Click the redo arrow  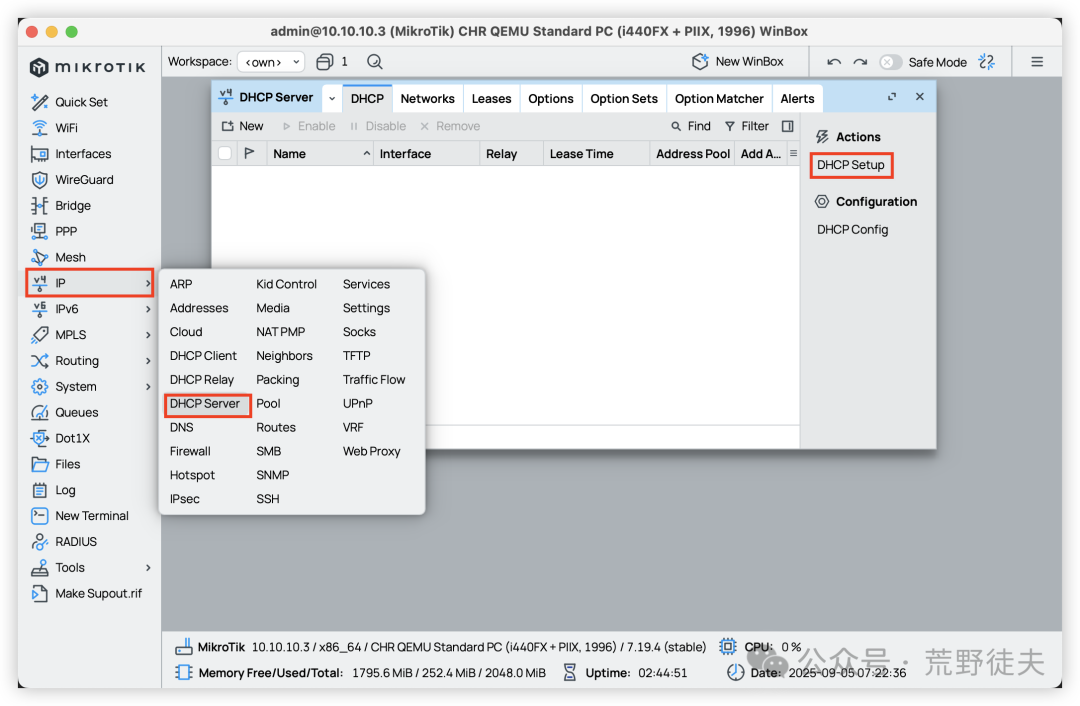click(x=860, y=62)
